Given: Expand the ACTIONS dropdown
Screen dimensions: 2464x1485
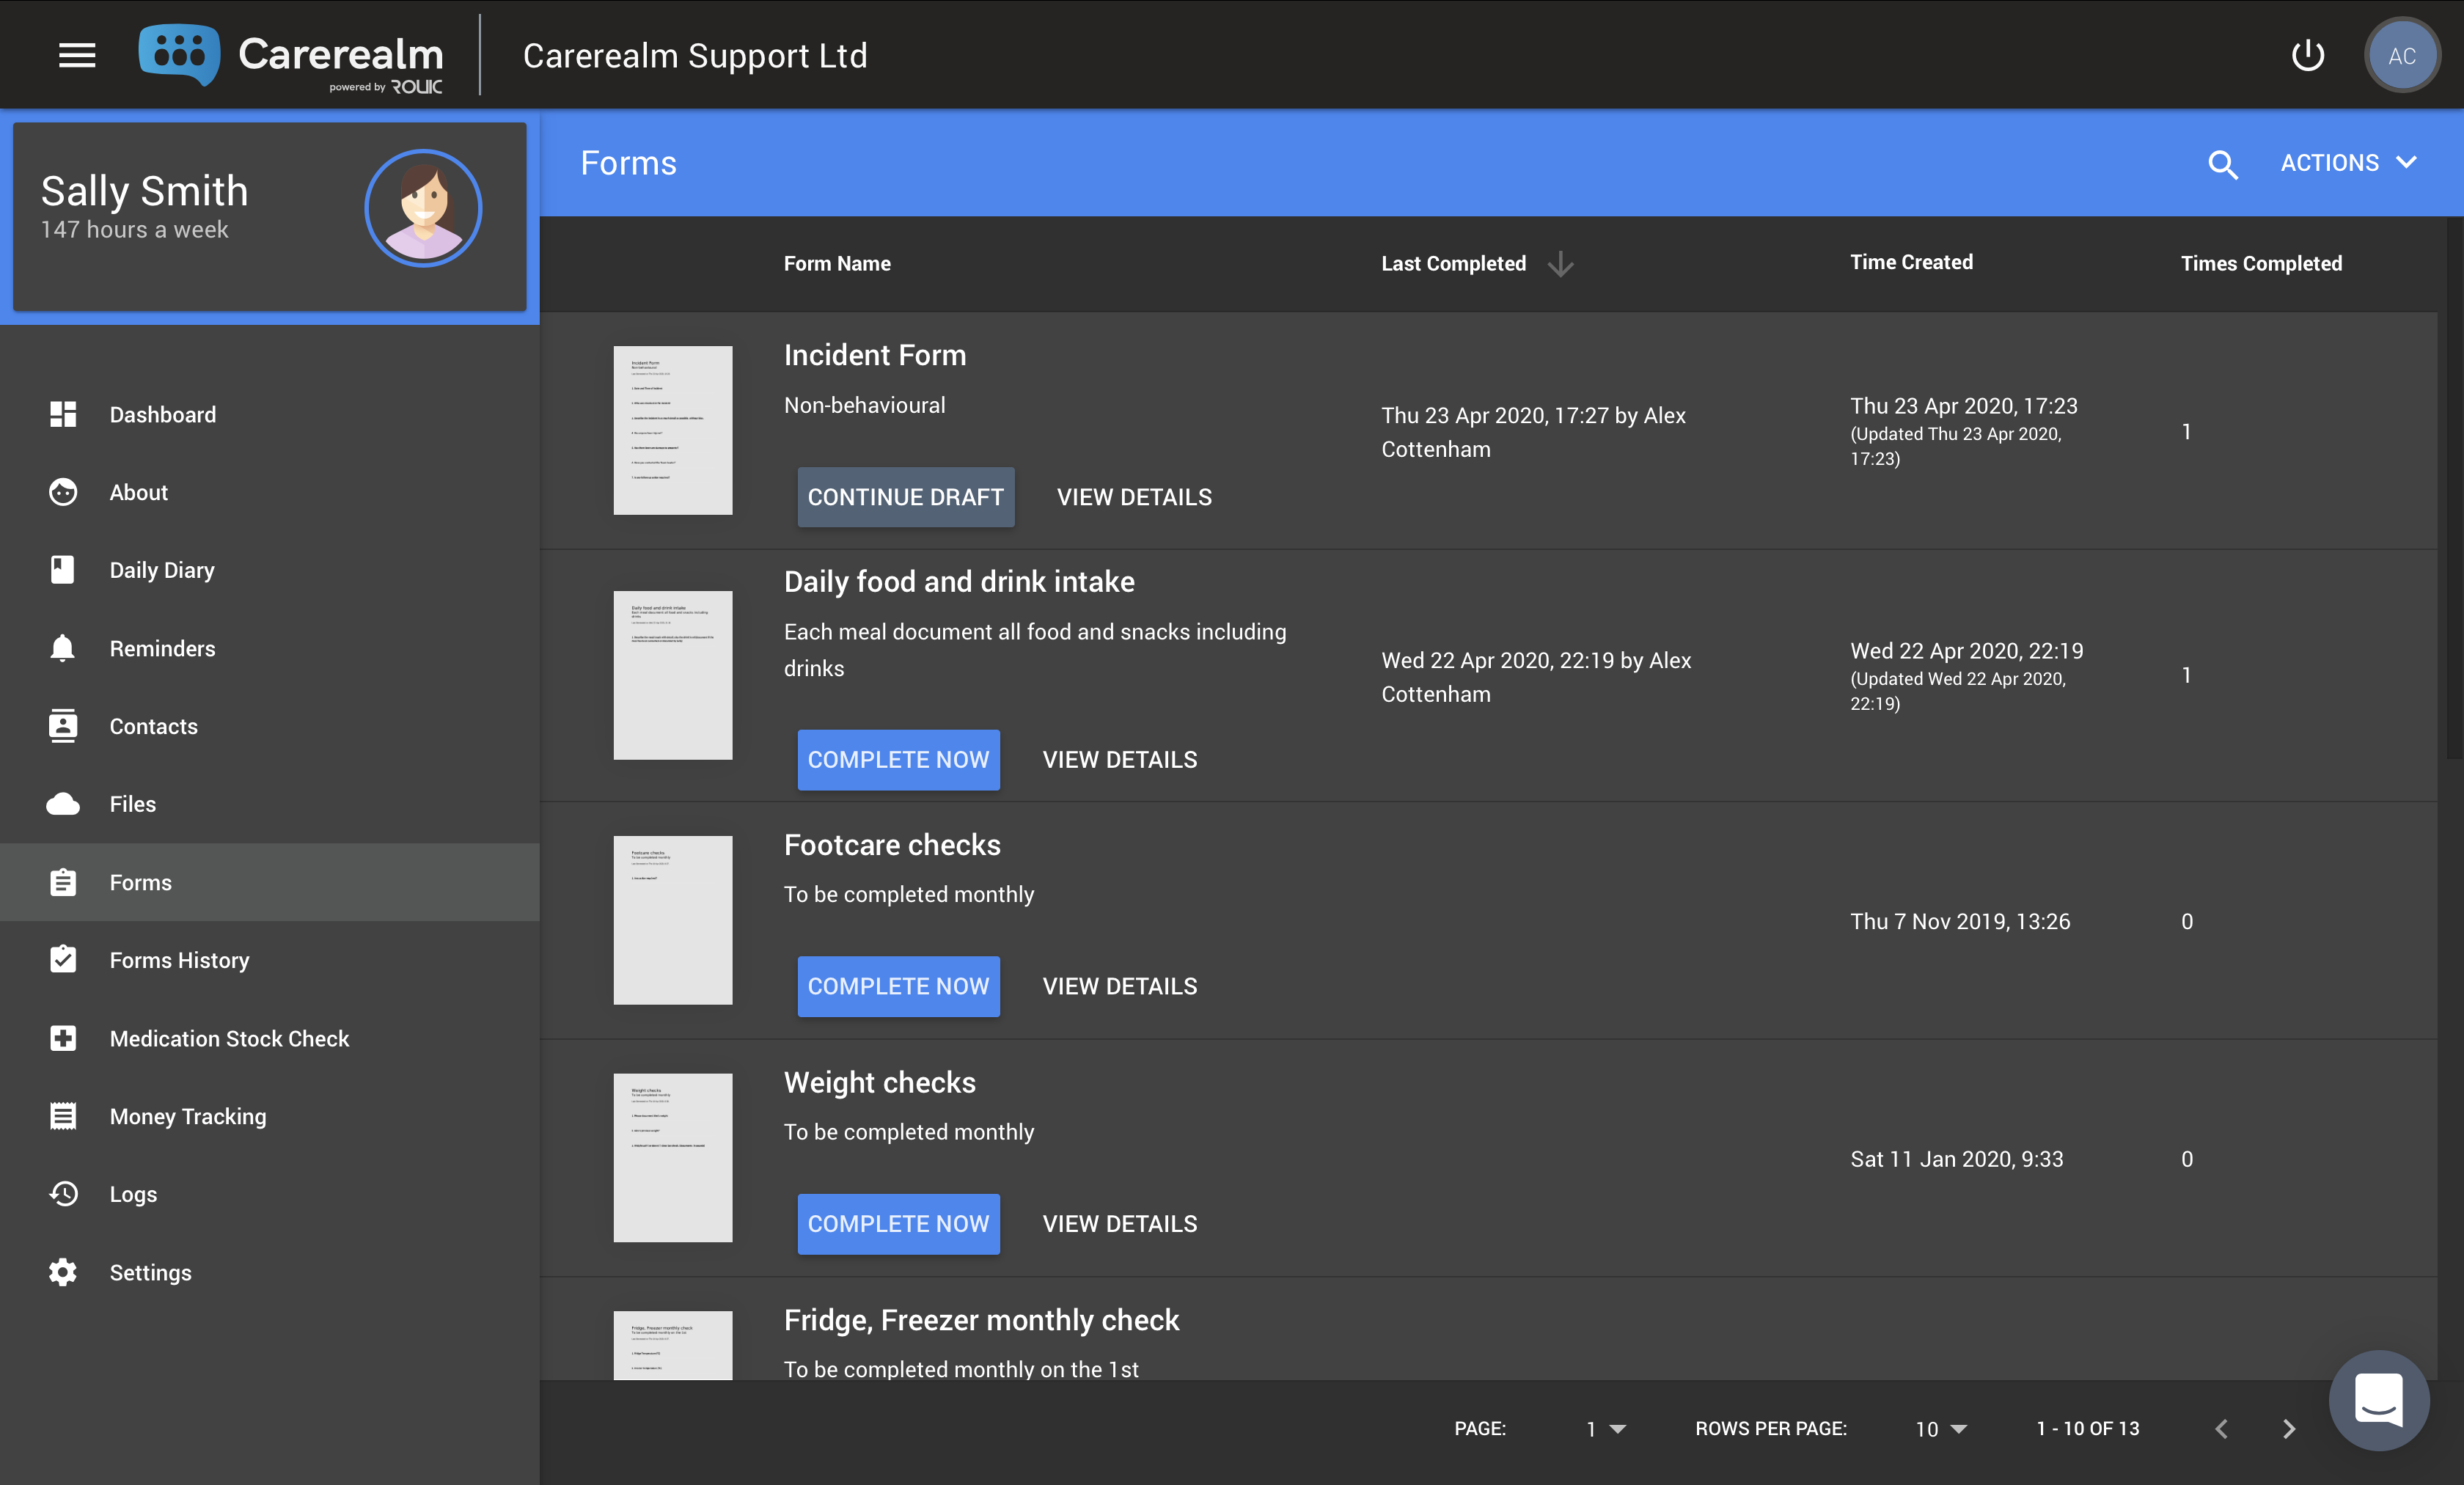Looking at the screenshot, I should pos(2348,163).
